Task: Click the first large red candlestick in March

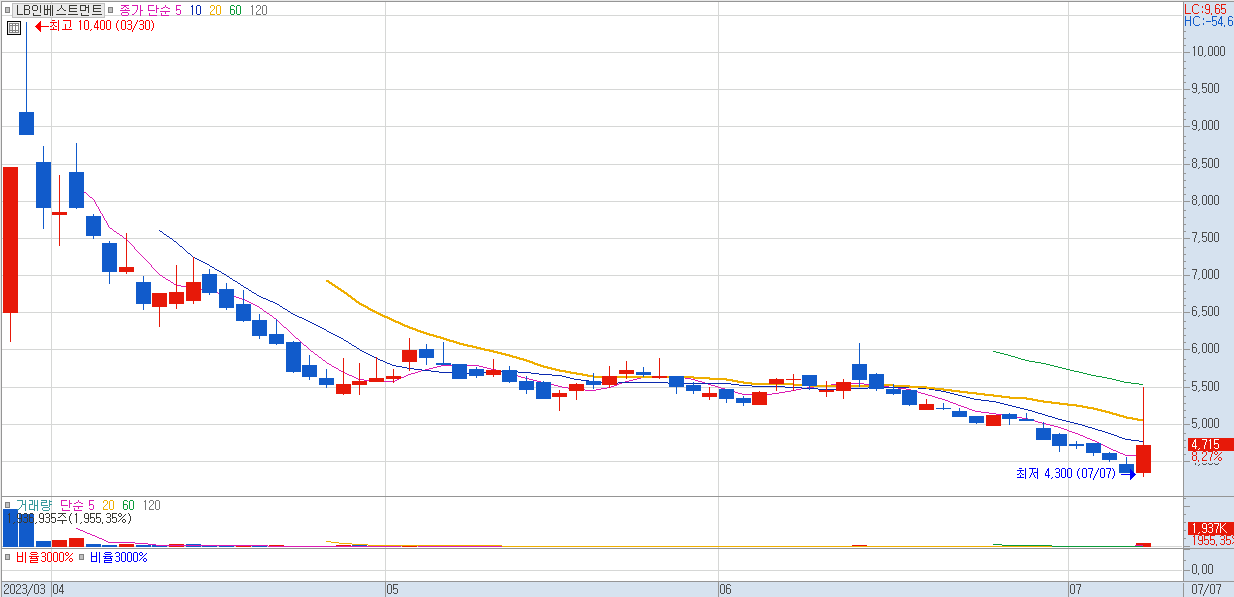Action: tap(10, 240)
